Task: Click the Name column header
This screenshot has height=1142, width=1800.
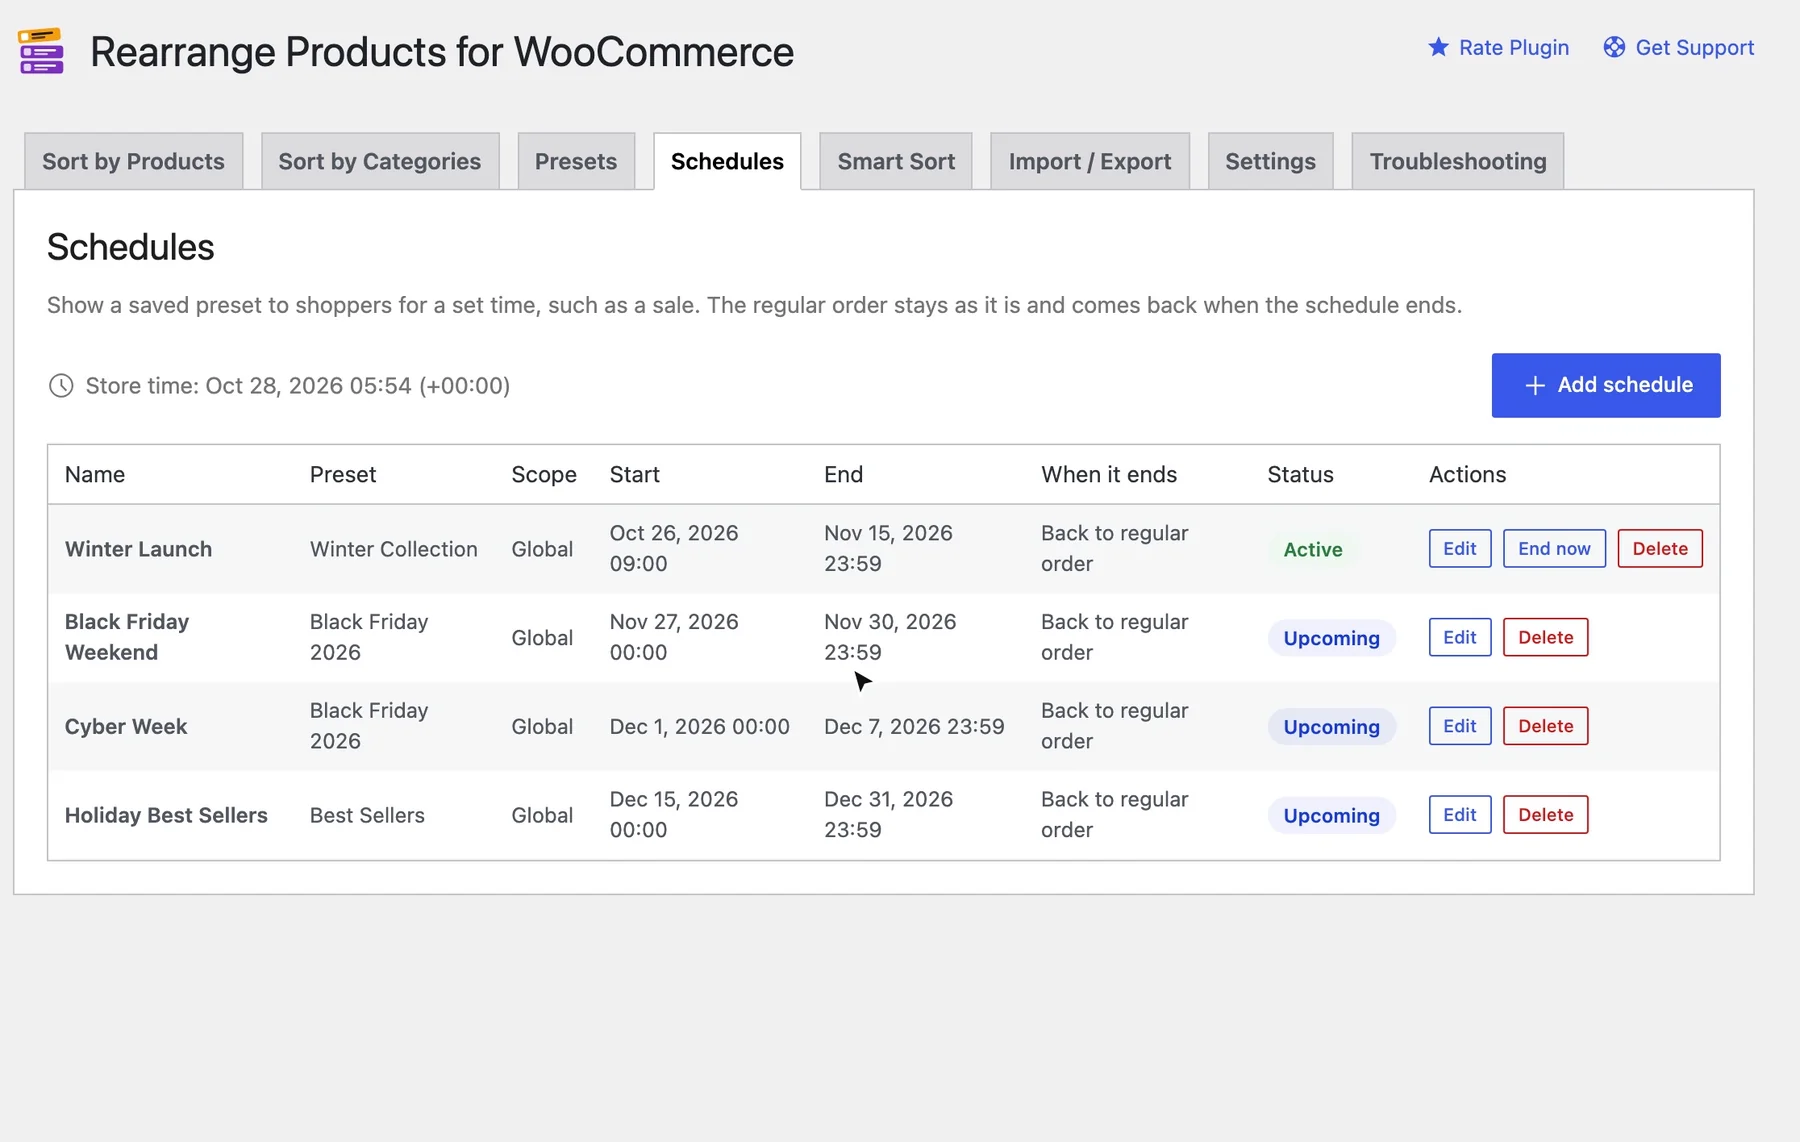Action: (x=95, y=474)
